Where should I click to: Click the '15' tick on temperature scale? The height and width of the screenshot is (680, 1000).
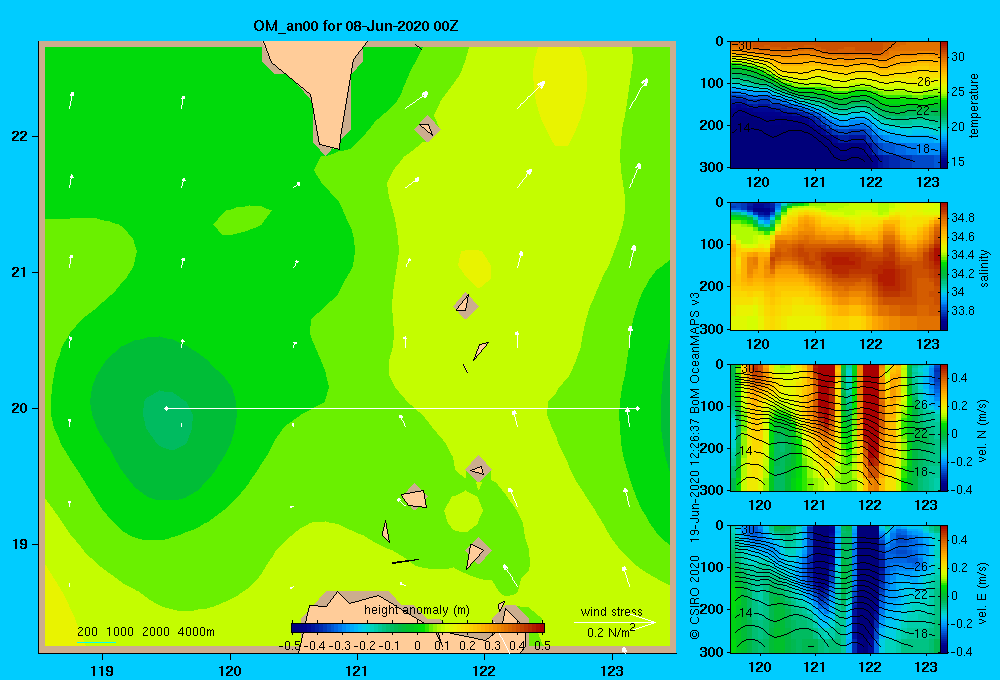tap(958, 161)
